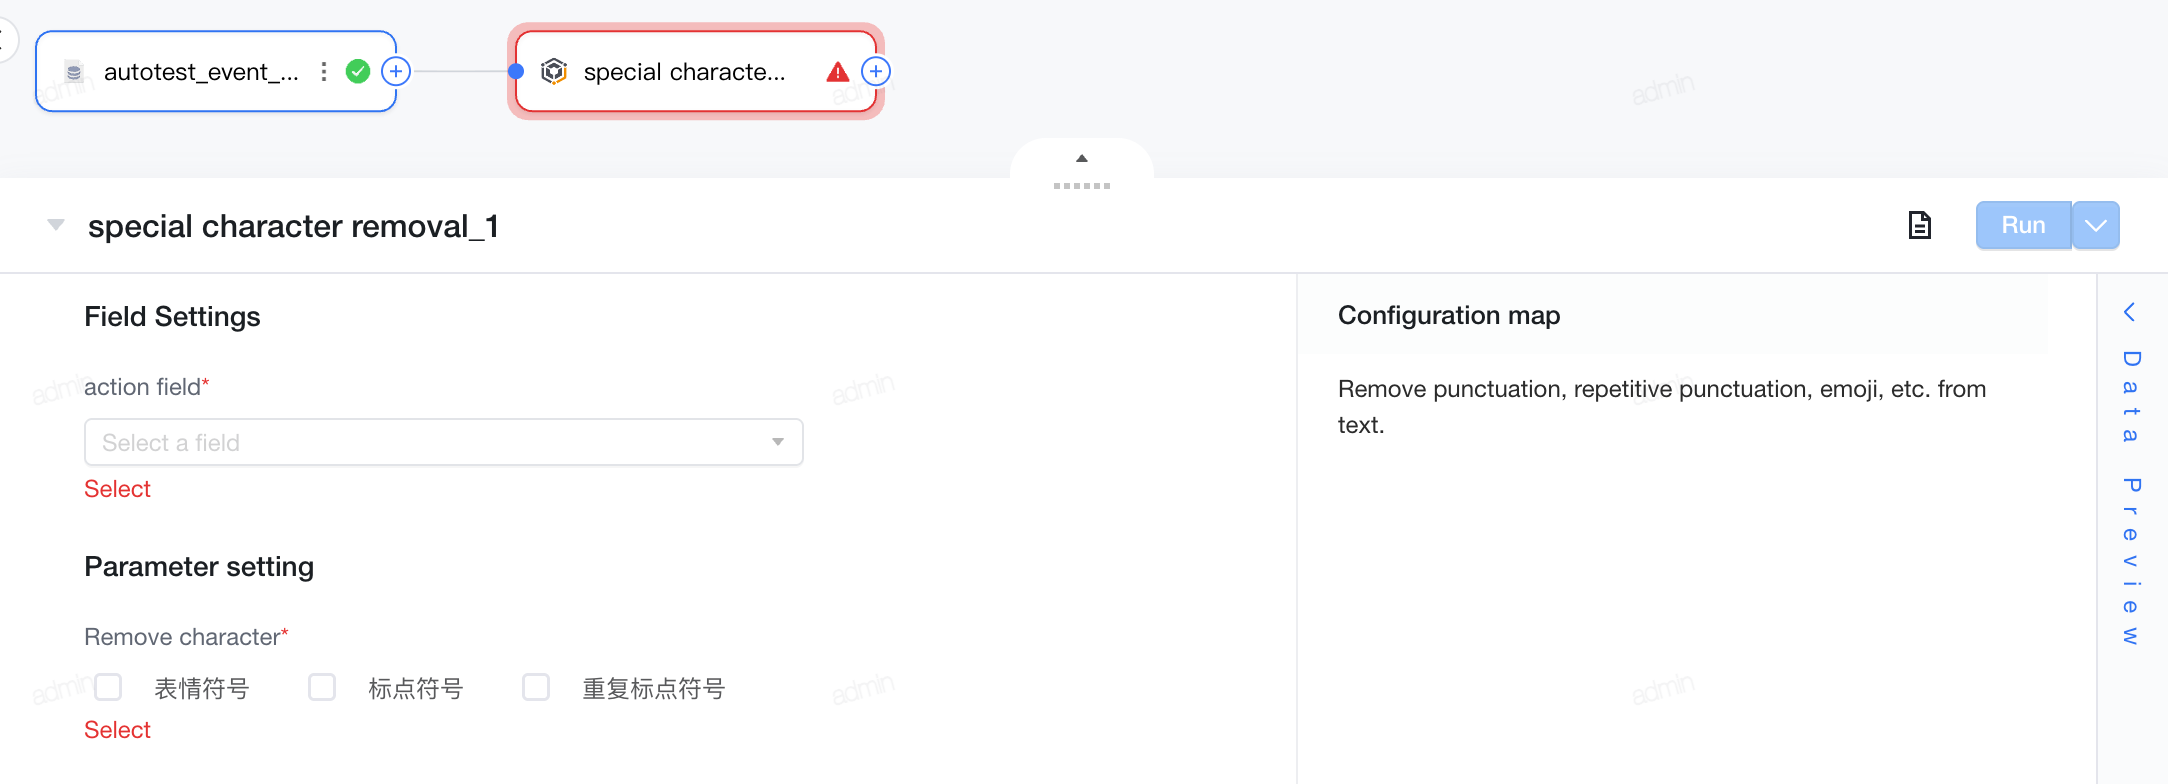Click the blue input port of special character node
The height and width of the screenshot is (784, 2168).
(x=516, y=71)
